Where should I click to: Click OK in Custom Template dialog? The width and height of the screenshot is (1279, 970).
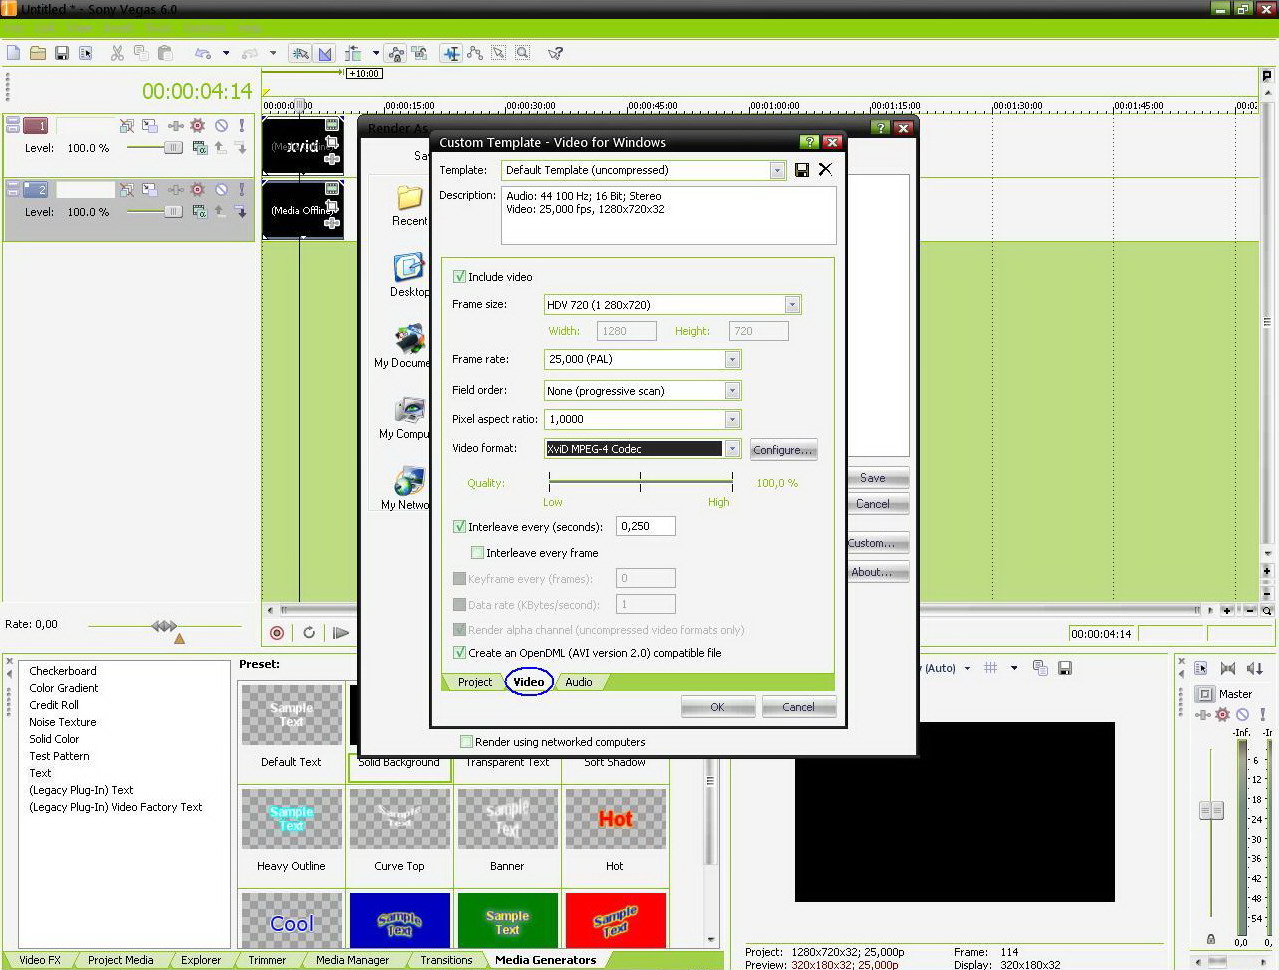click(717, 707)
